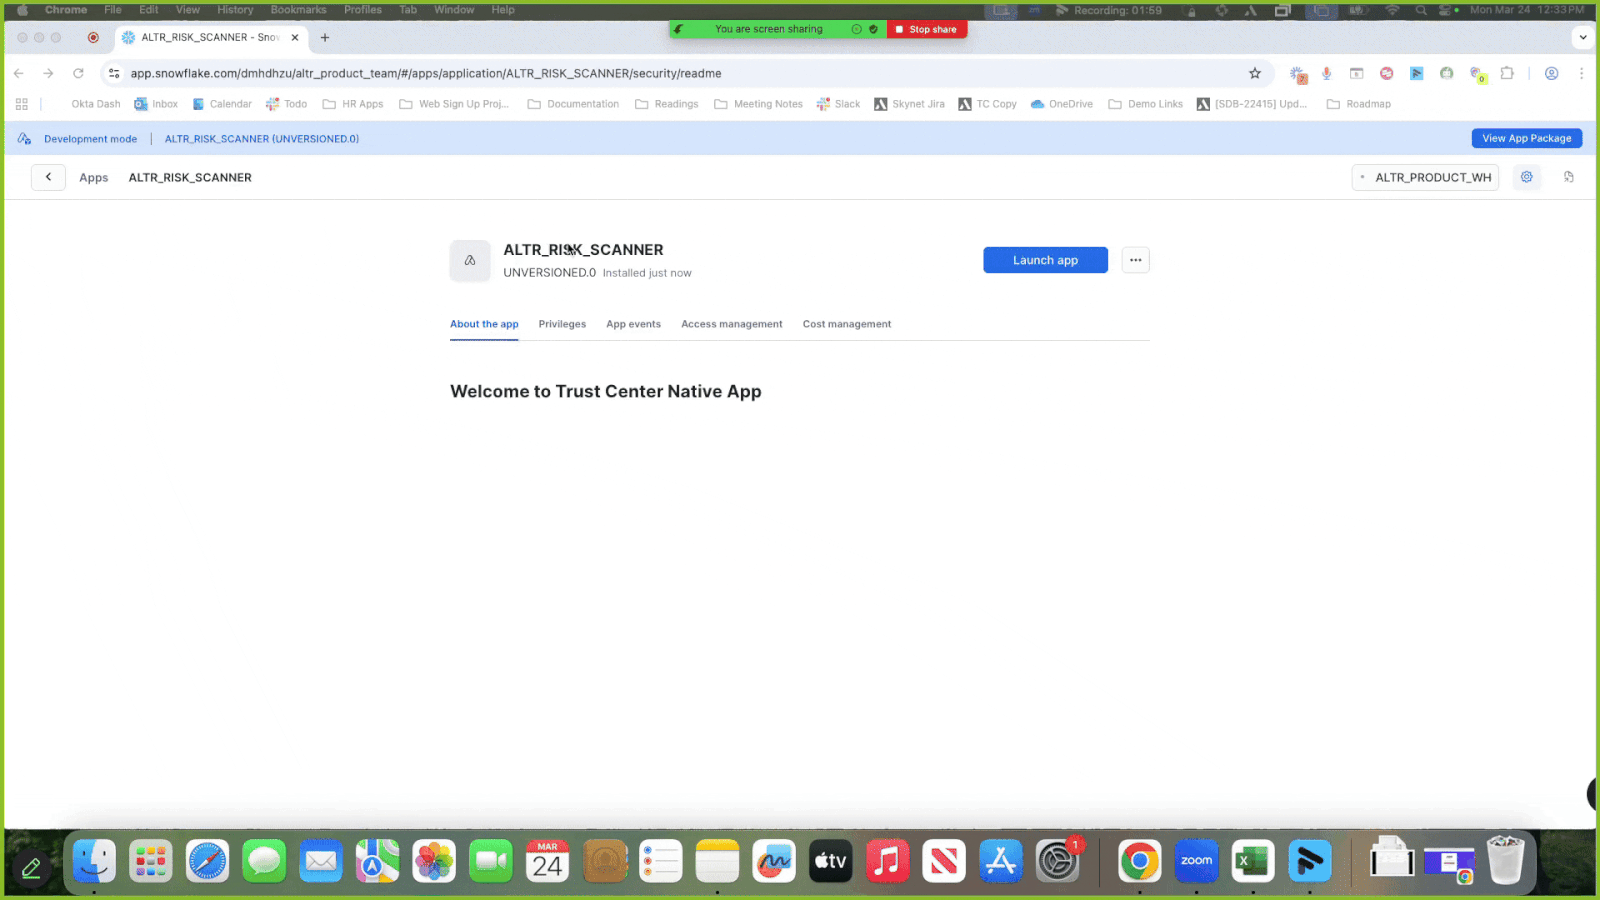1600x900 pixels.
Task: Click the View App Package button
Action: click(1526, 139)
